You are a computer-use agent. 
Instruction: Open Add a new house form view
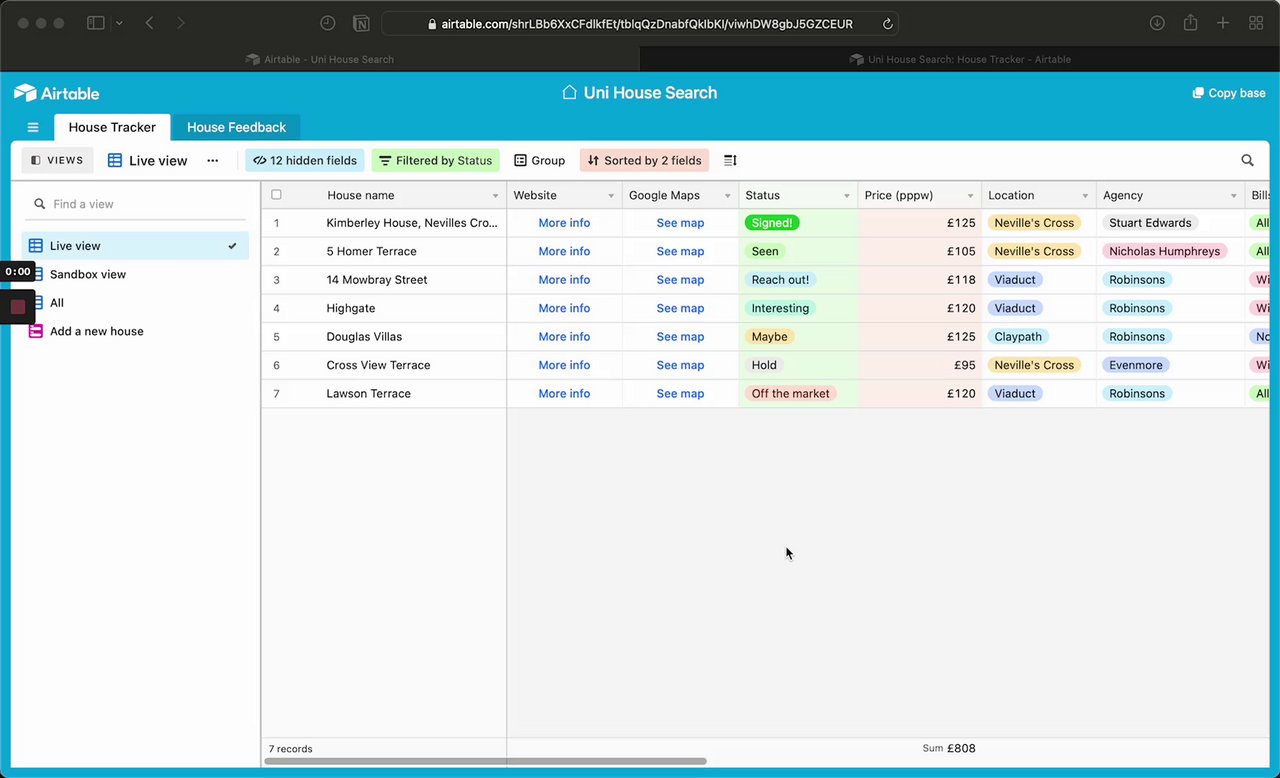tap(135, 331)
